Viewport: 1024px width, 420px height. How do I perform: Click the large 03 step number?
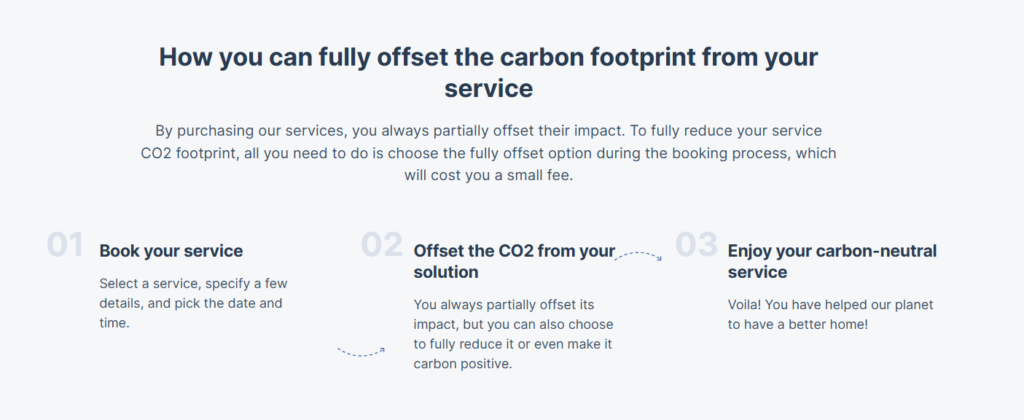pyautogui.click(x=696, y=245)
